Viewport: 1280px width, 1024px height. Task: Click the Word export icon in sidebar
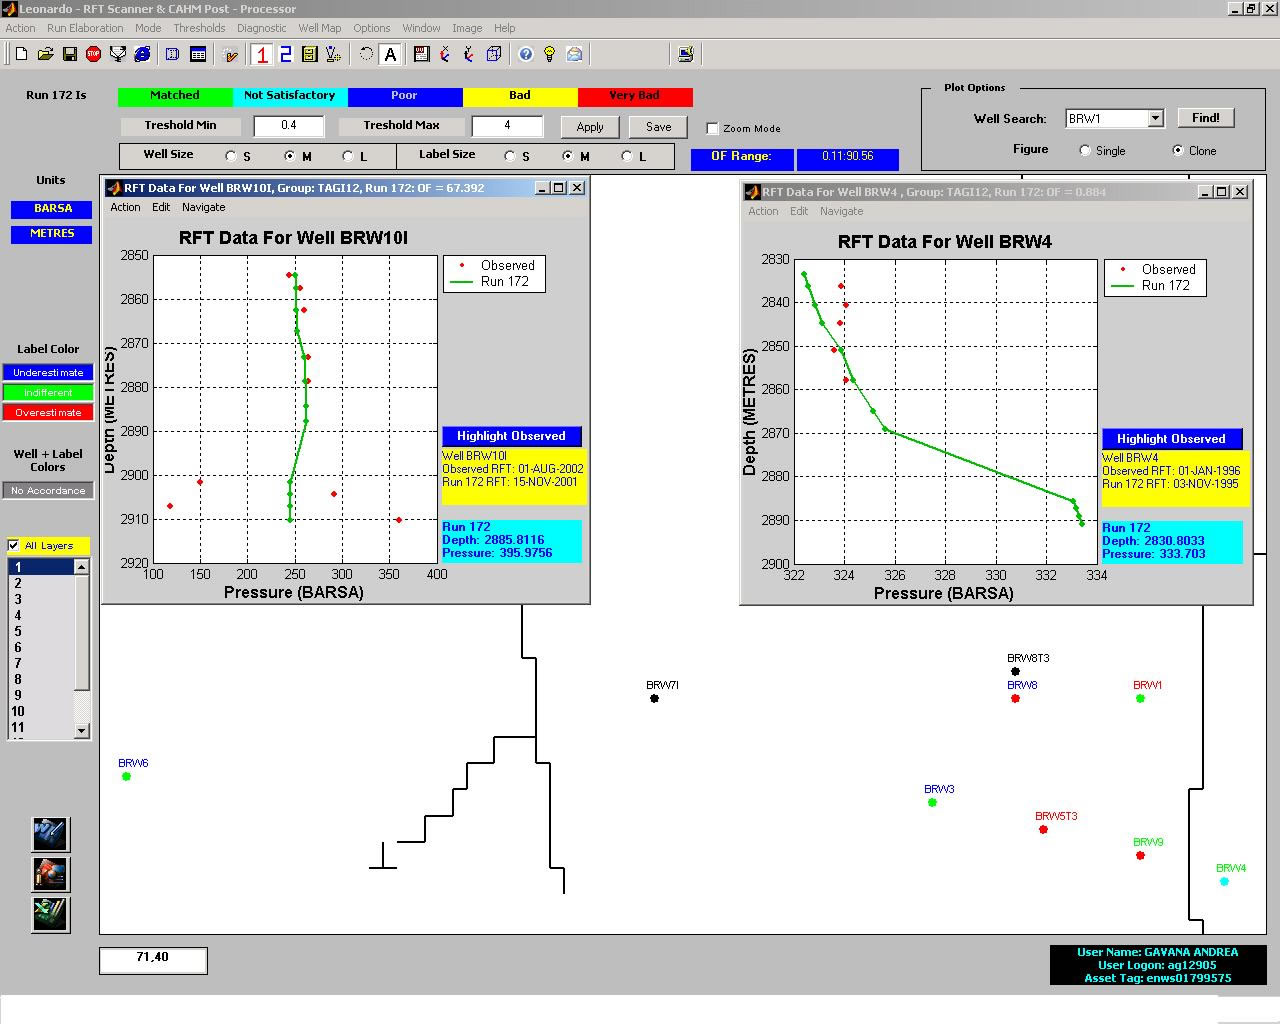click(x=50, y=834)
